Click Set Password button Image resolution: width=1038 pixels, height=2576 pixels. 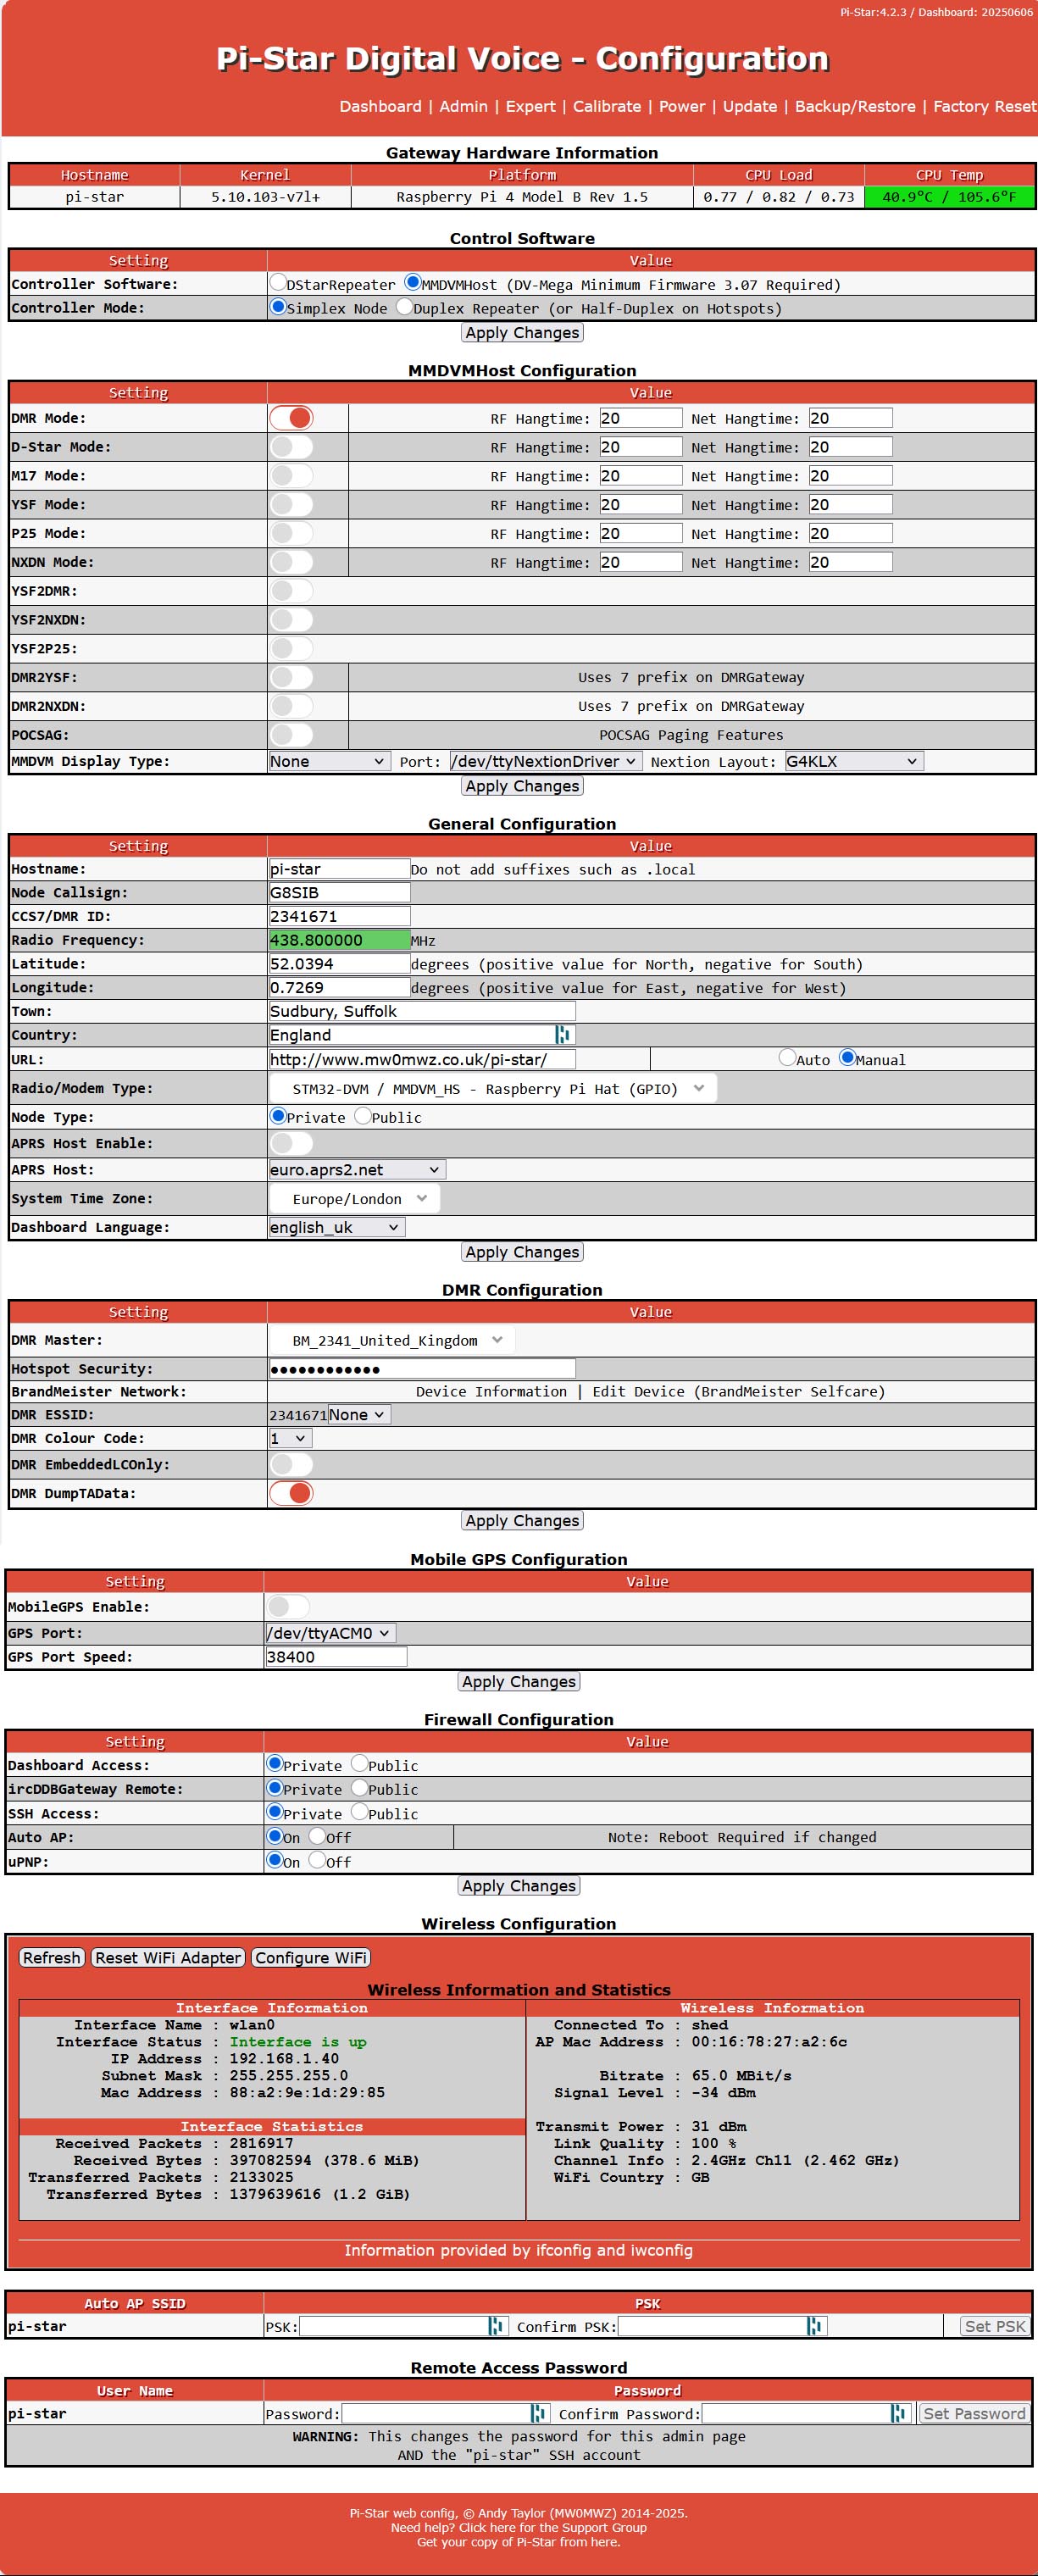pyautogui.click(x=974, y=2413)
